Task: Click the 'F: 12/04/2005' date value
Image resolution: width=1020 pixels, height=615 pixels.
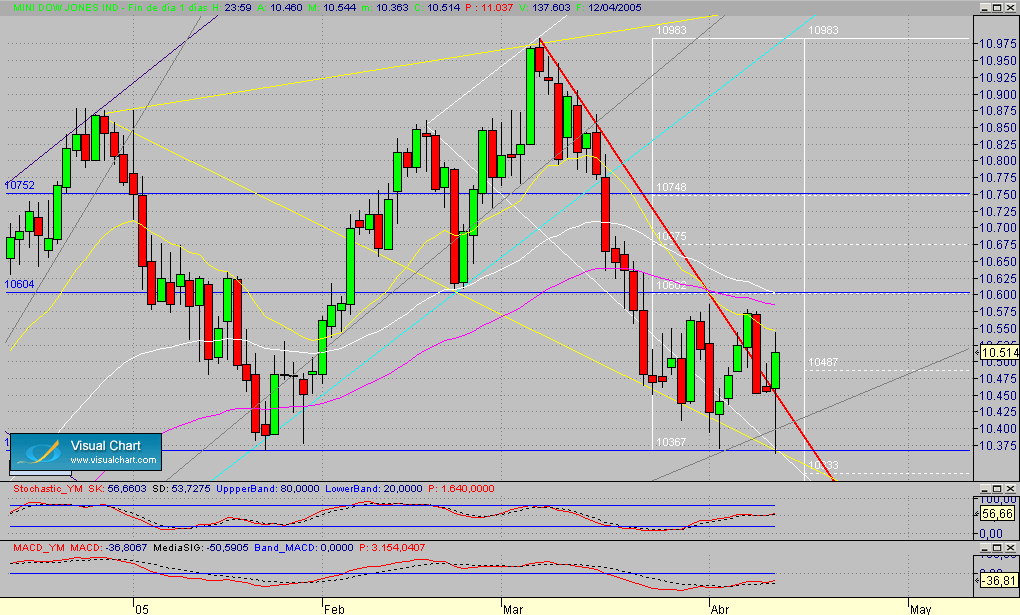Action: tap(609, 8)
